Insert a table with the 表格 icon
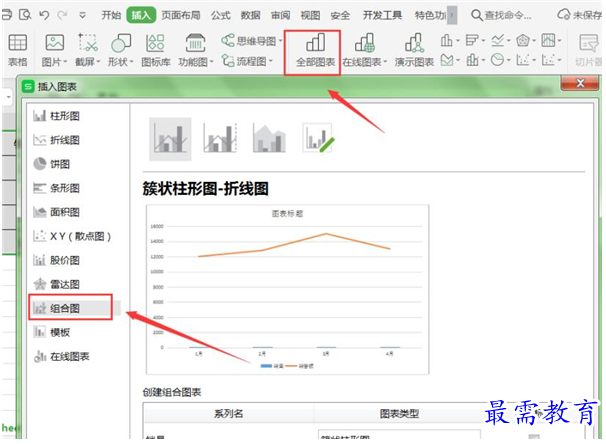This screenshot has width=606, height=444. pyautogui.click(x=17, y=50)
